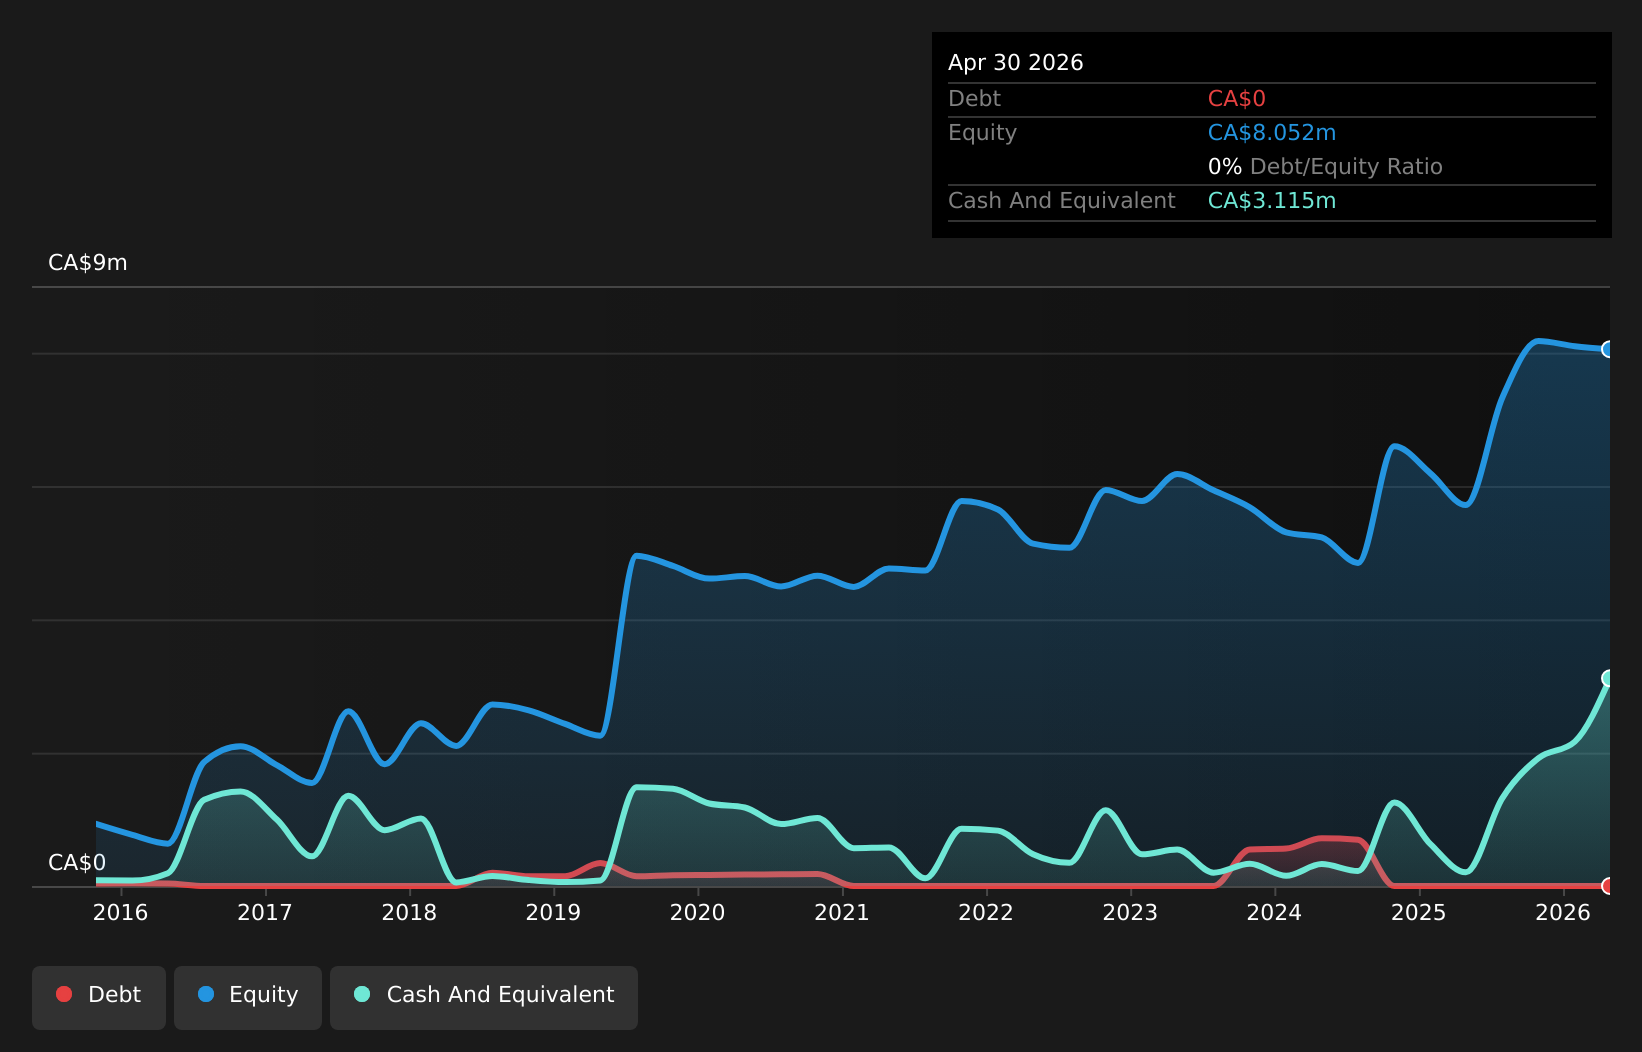Image resolution: width=1642 pixels, height=1052 pixels.
Task: Click the 2019 x-axis label
Action: pyautogui.click(x=553, y=912)
